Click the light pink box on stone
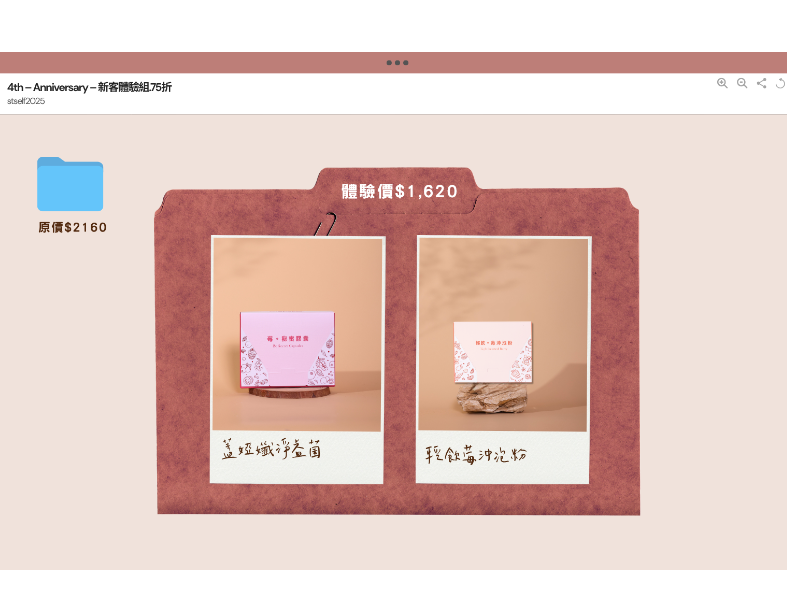787x607 pixels. coord(493,351)
